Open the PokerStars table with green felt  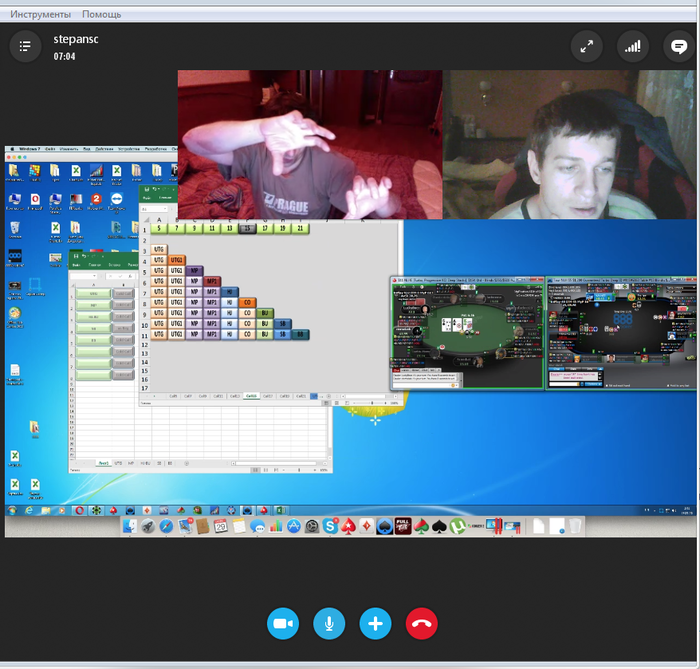[467, 333]
